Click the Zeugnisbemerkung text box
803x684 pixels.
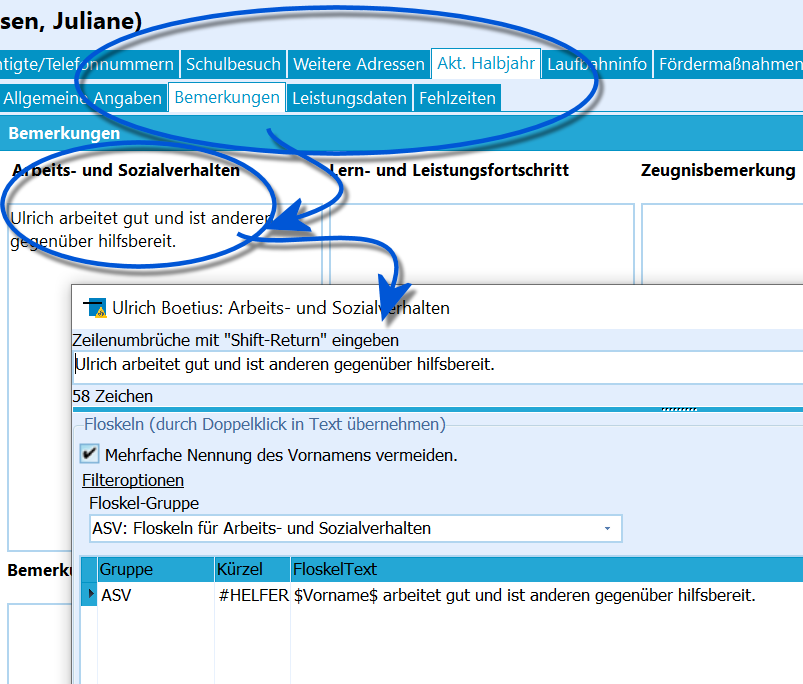coord(722,244)
